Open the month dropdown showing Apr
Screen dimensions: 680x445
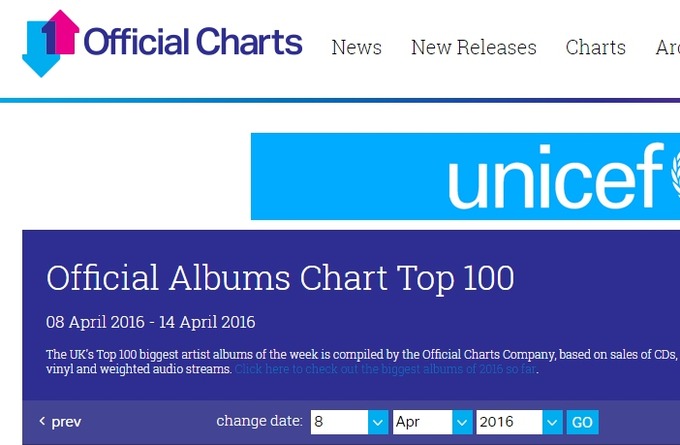click(x=432, y=422)
